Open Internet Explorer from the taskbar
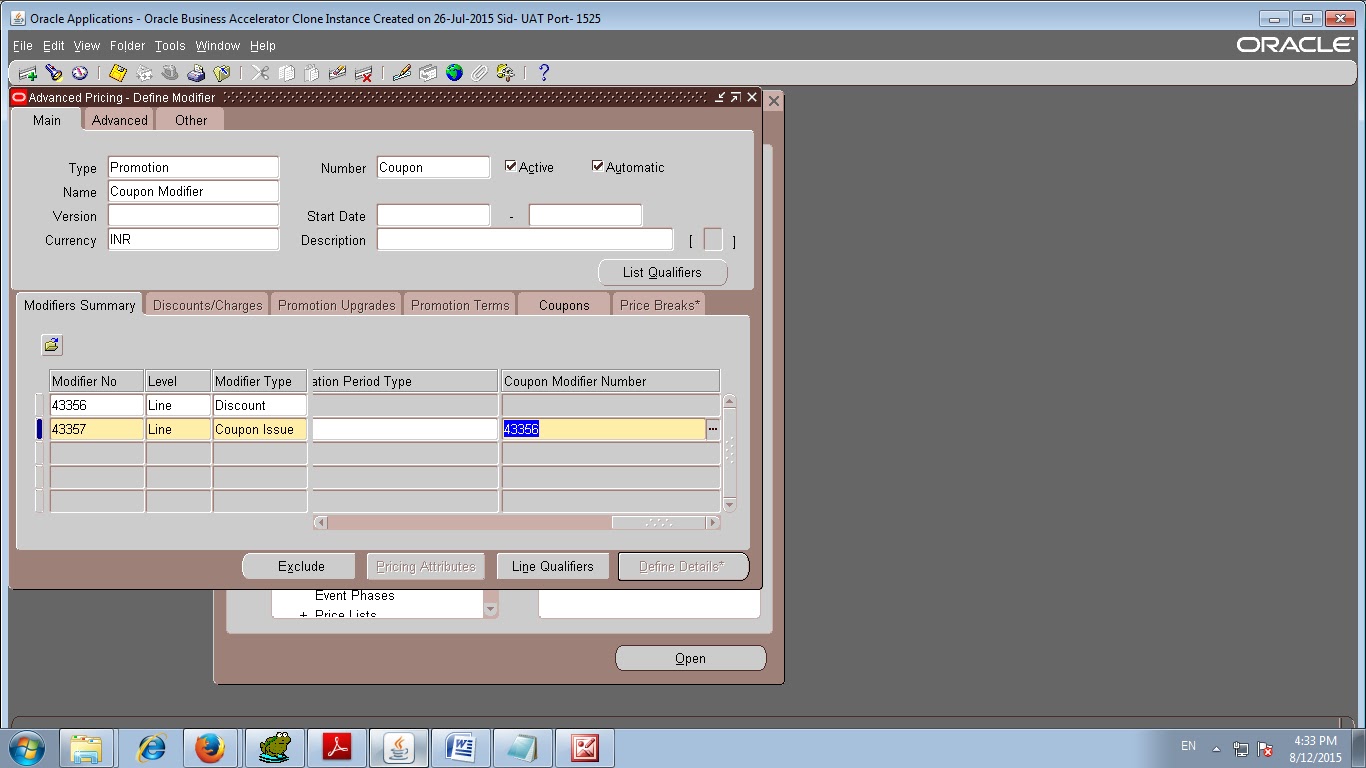This screenshot has width=1366, height=768. pos(152,748)
